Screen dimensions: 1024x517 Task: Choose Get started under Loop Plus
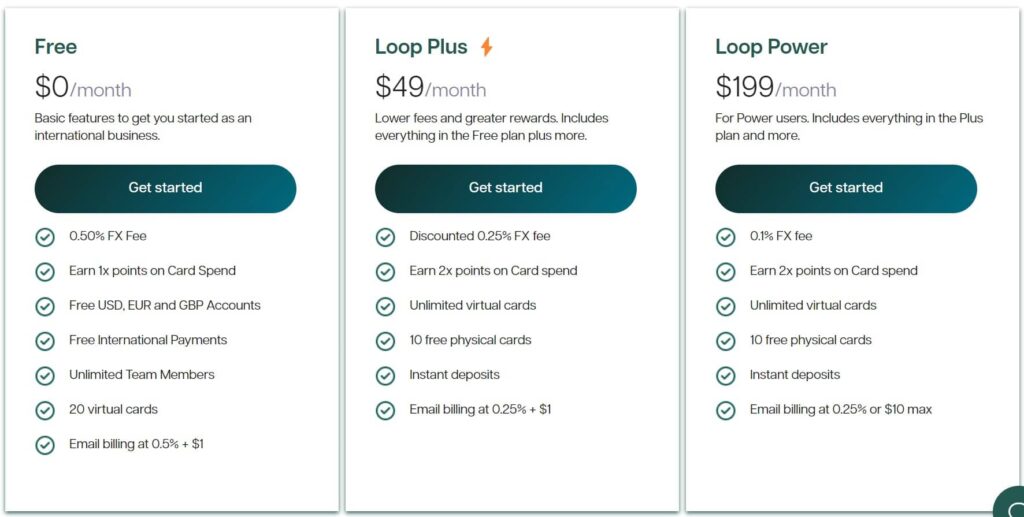coord(505,188)
